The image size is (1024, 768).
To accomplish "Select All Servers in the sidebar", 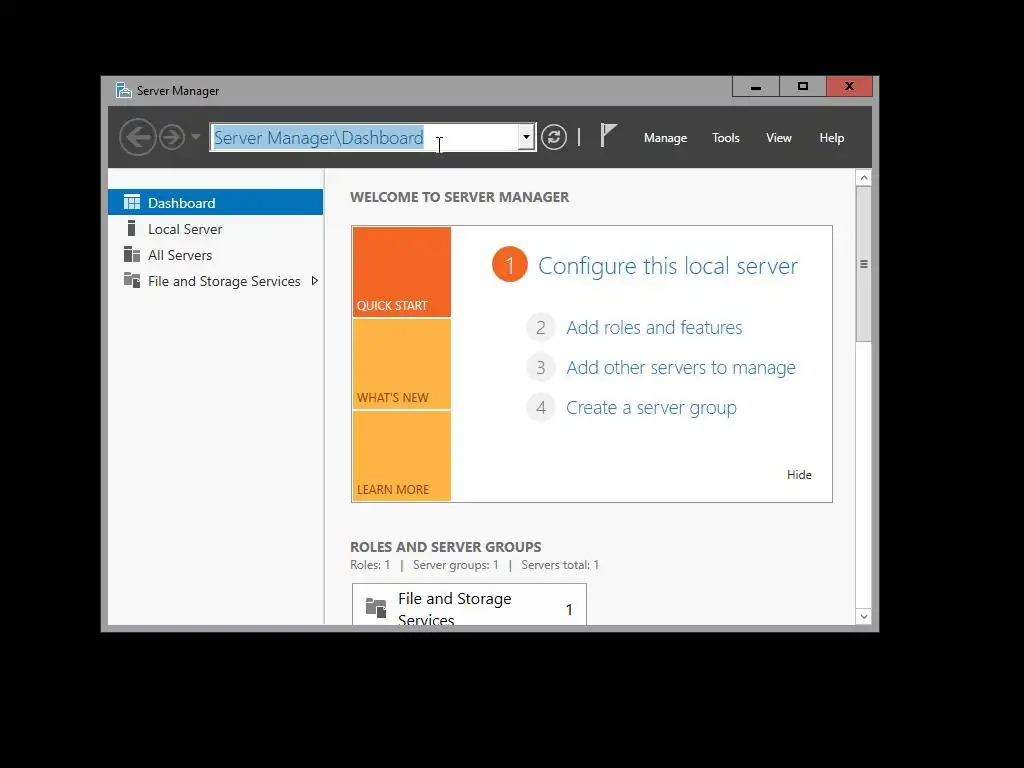I will click(x=216, y=255).
